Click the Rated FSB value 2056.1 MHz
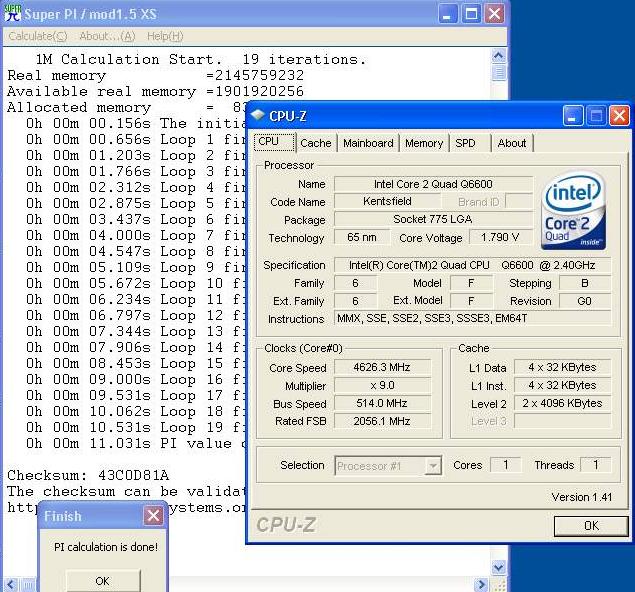Viewport: 635px width, 592px height. click(x=382, y=421)
